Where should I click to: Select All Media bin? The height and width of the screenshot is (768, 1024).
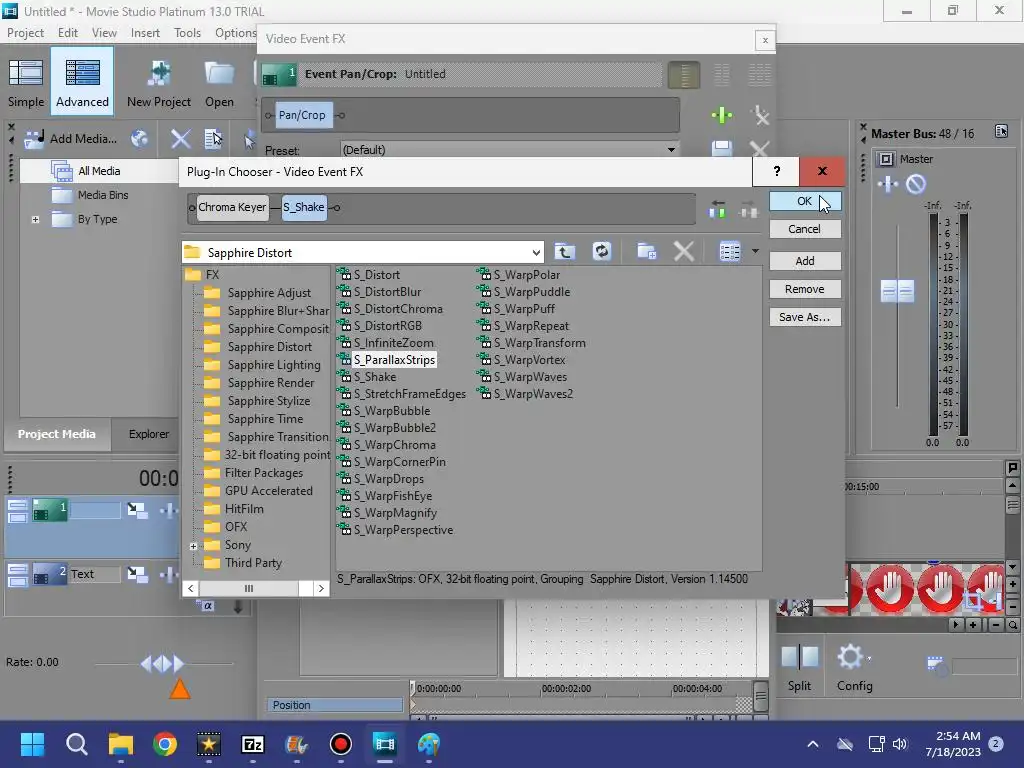click(99, 171)
